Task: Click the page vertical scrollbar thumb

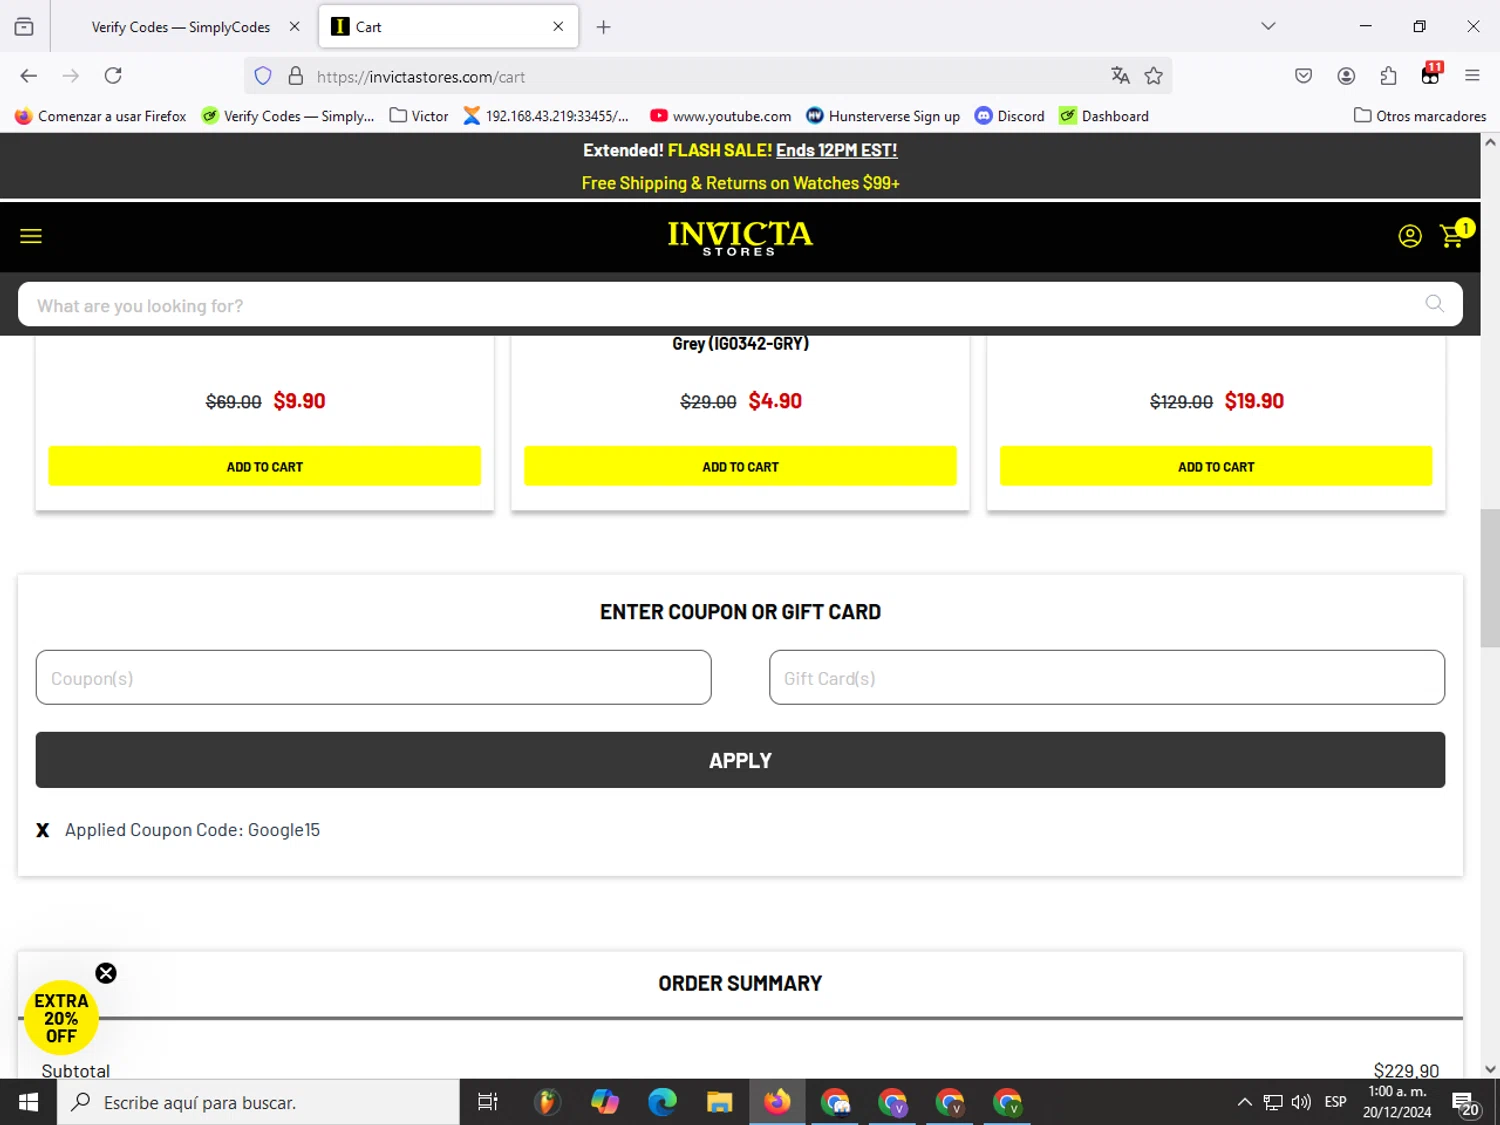Action: tap(1490, 579)
